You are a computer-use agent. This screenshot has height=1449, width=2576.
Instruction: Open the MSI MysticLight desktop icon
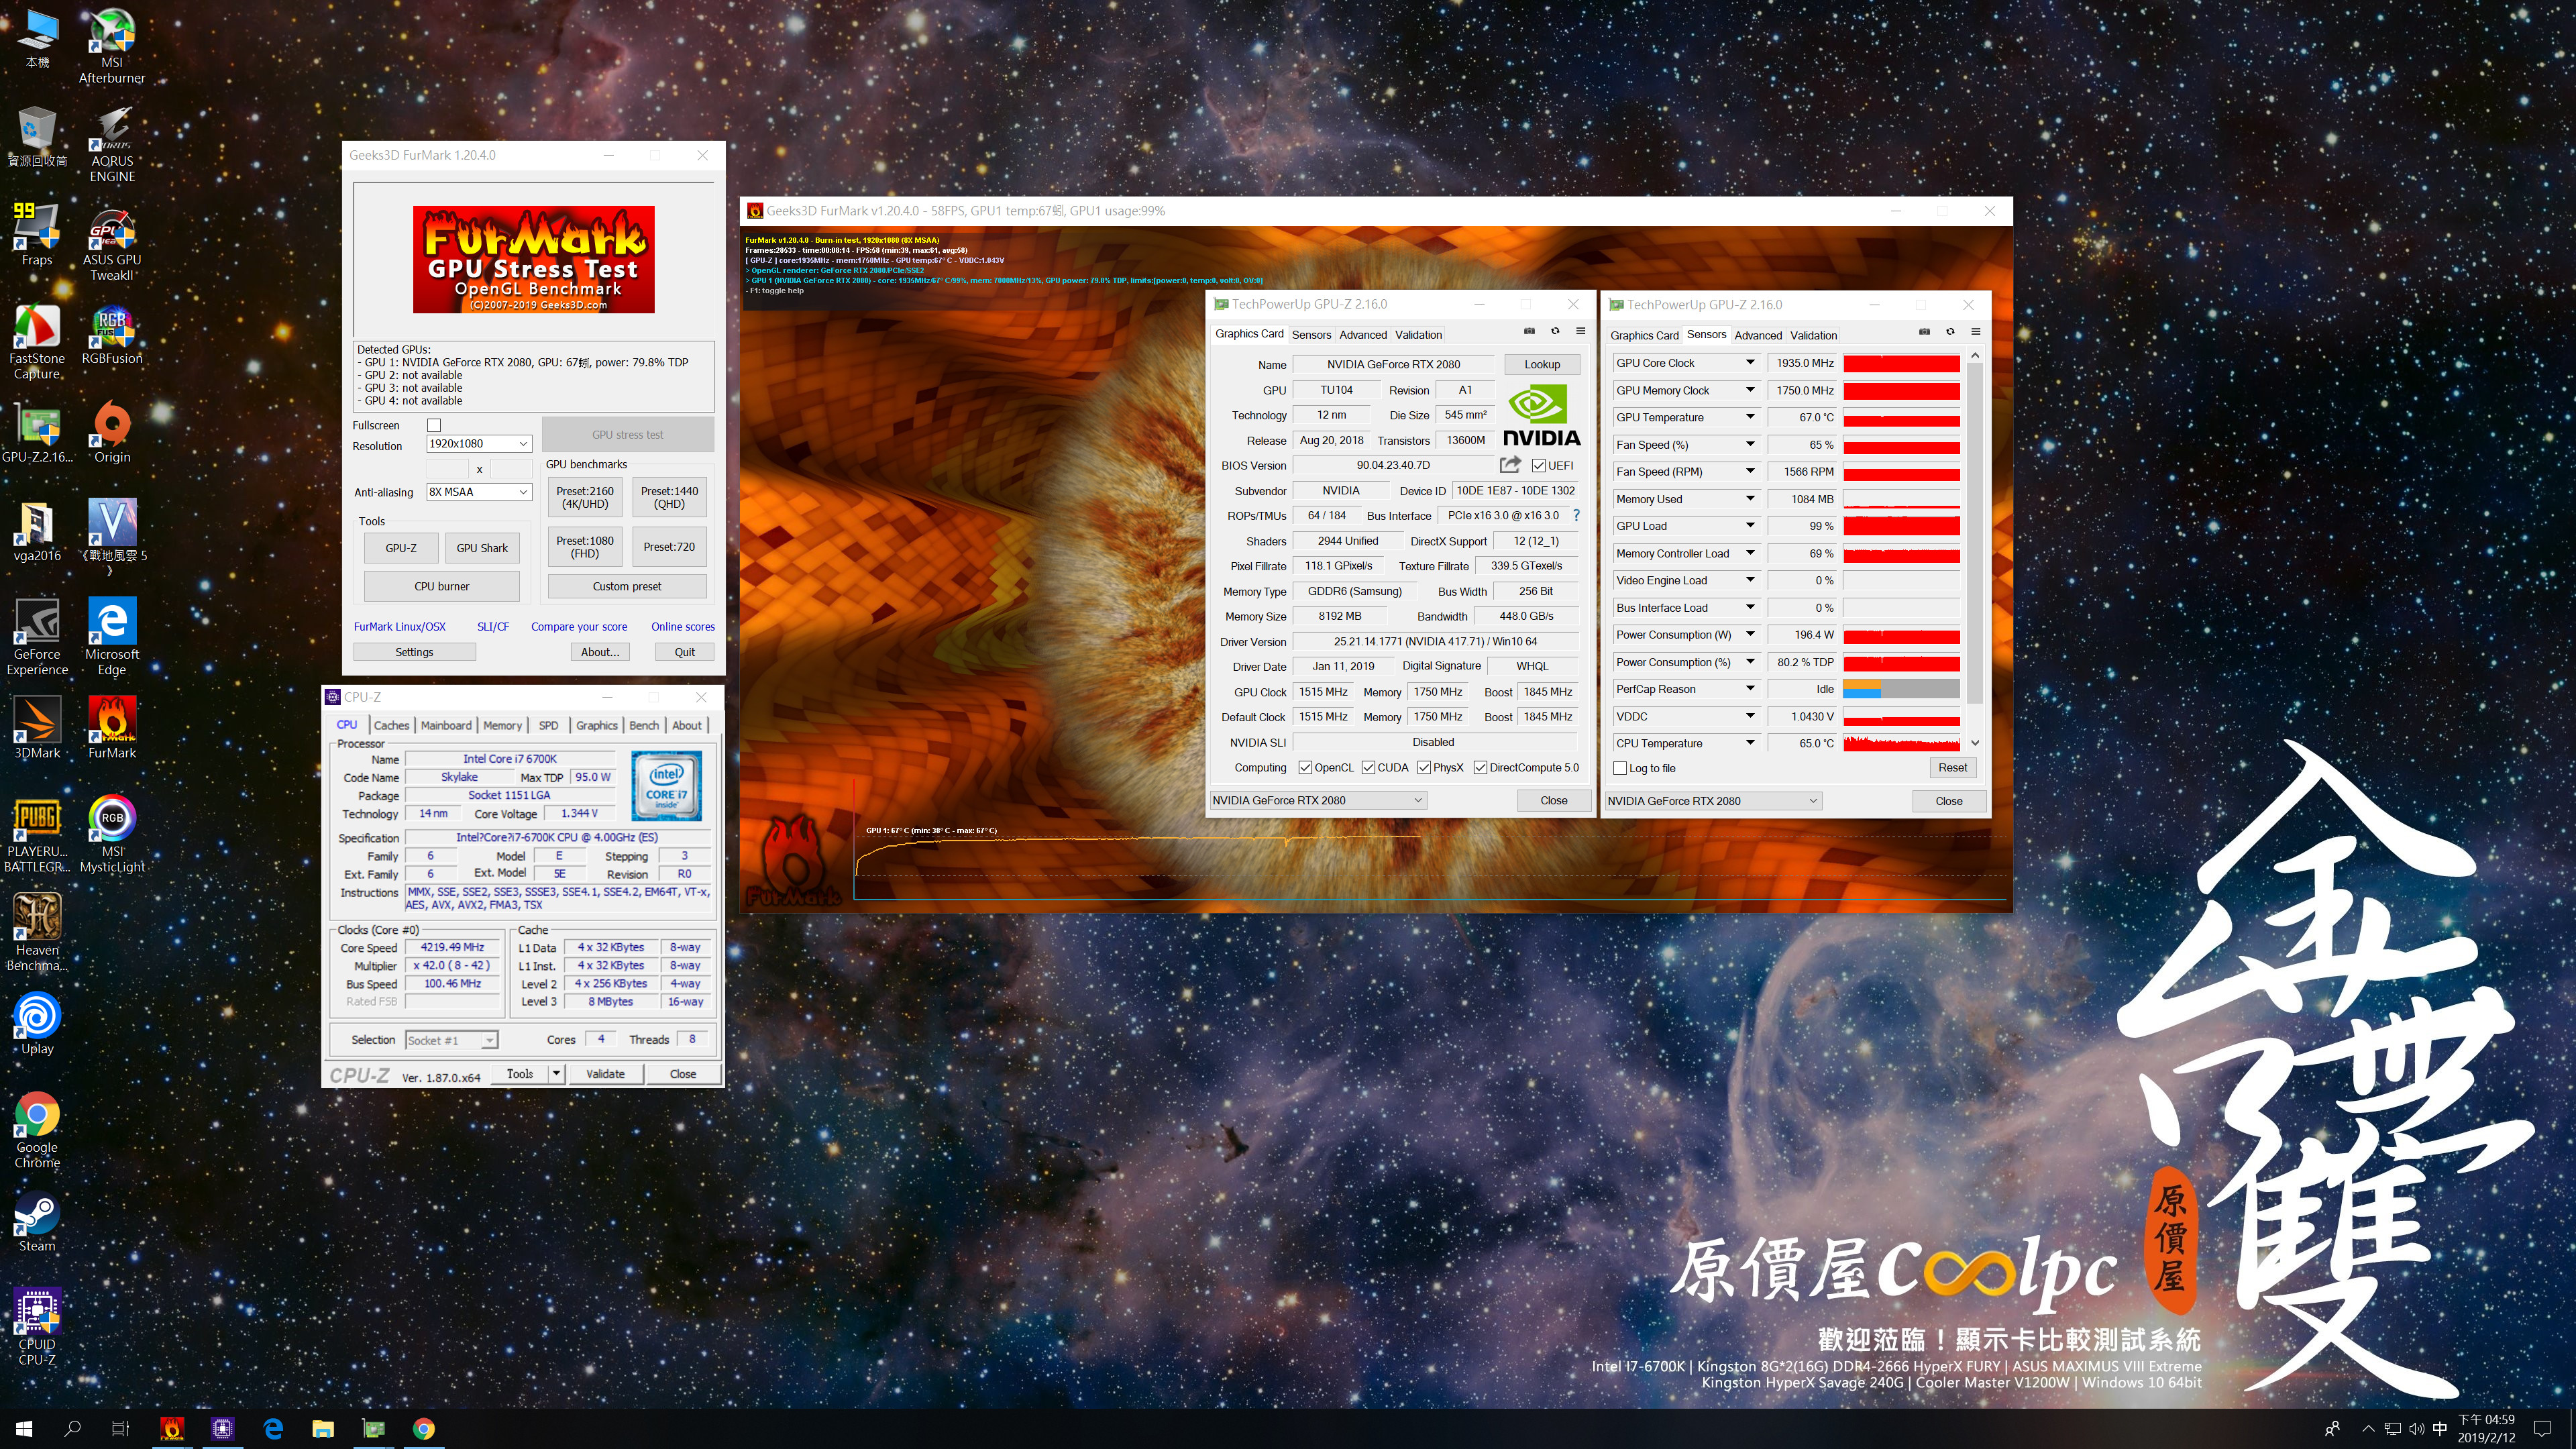112,835
